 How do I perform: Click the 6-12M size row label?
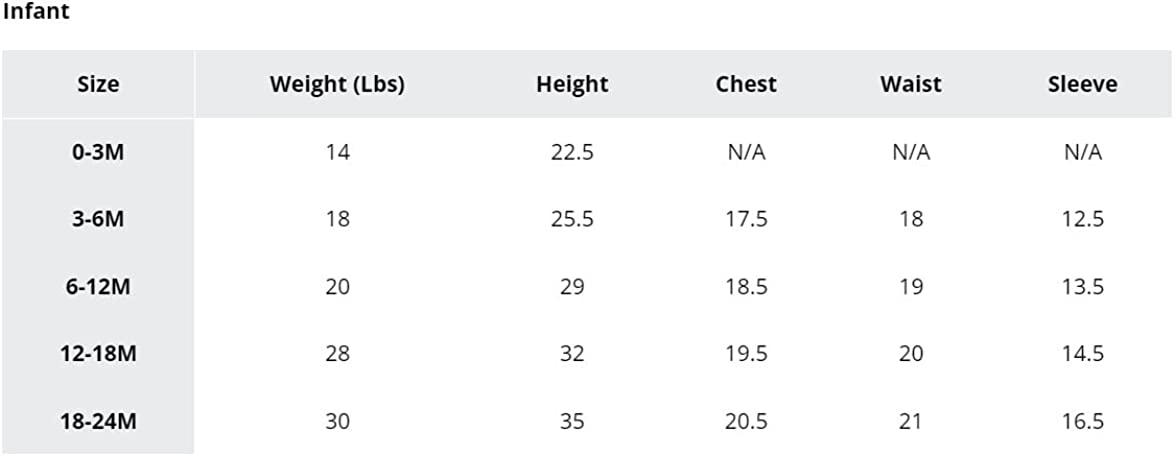(x=98, y=288)
